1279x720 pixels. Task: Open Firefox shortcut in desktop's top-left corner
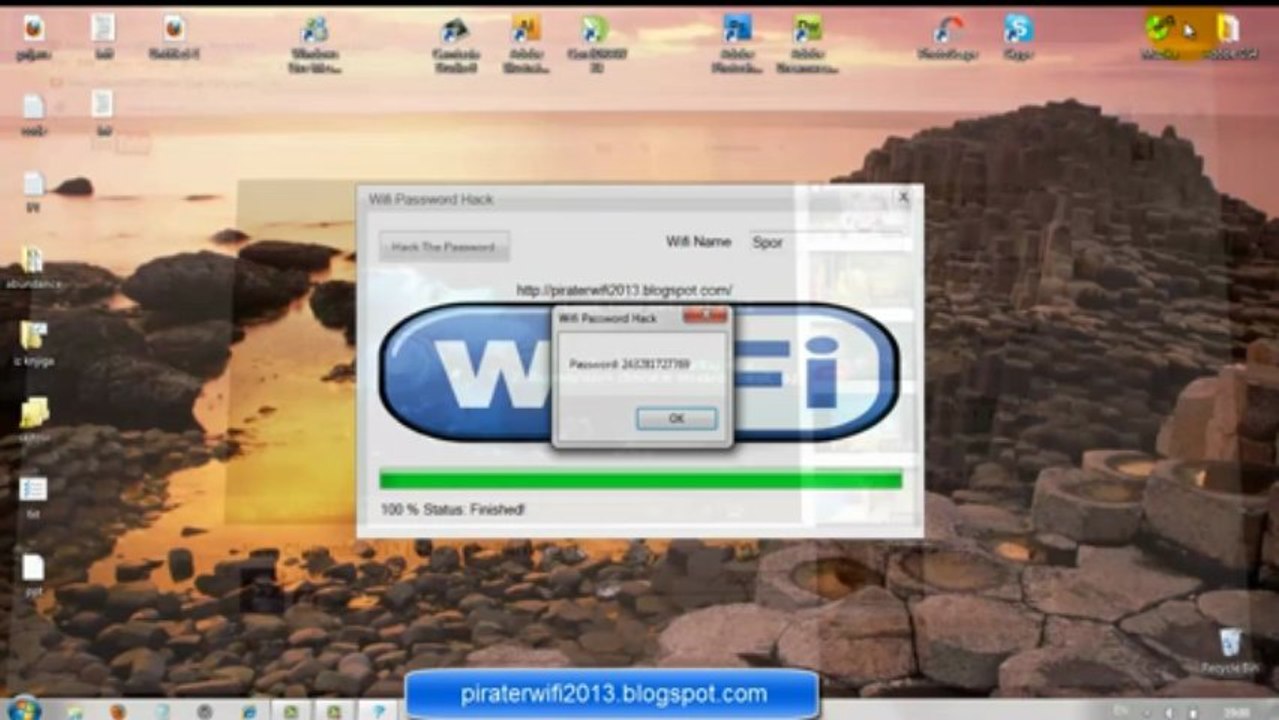tap(33, 35)
